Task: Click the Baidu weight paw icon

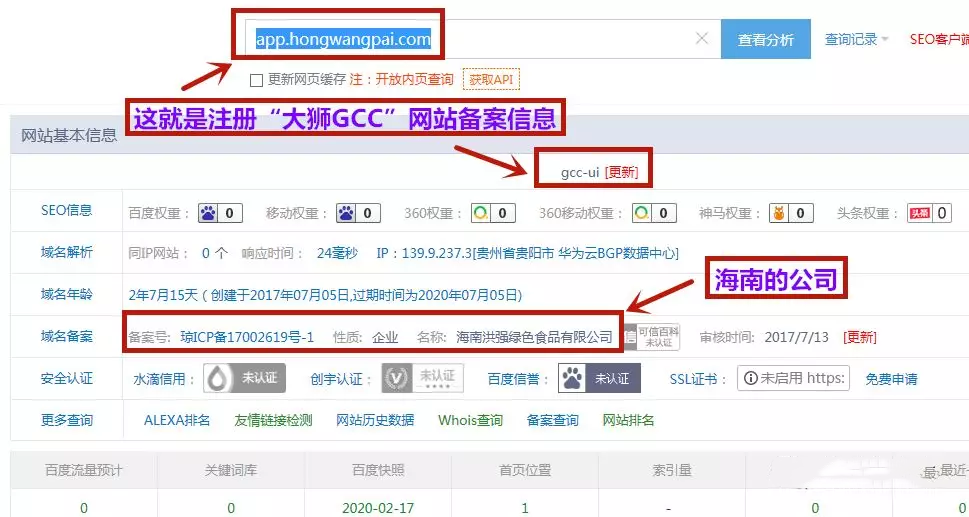Action: click(x=208, y=213)
